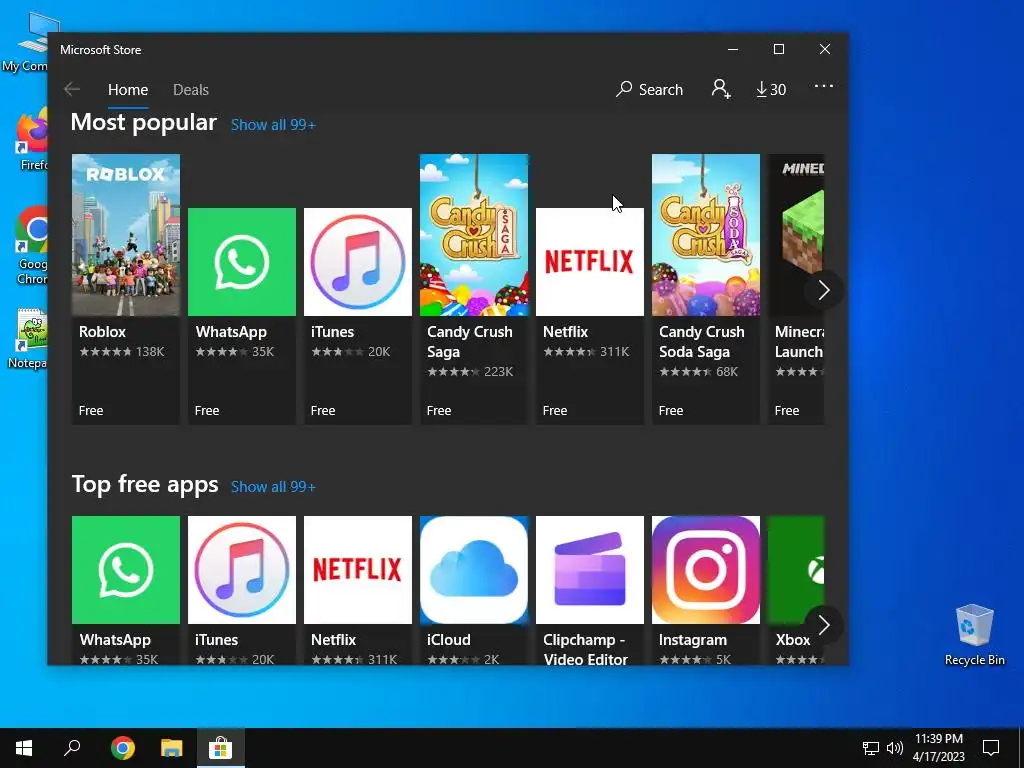Click the 'Candy Crush Saga' title text
This screenshot has height=768, width=1024.
click(x=470, y=342)
